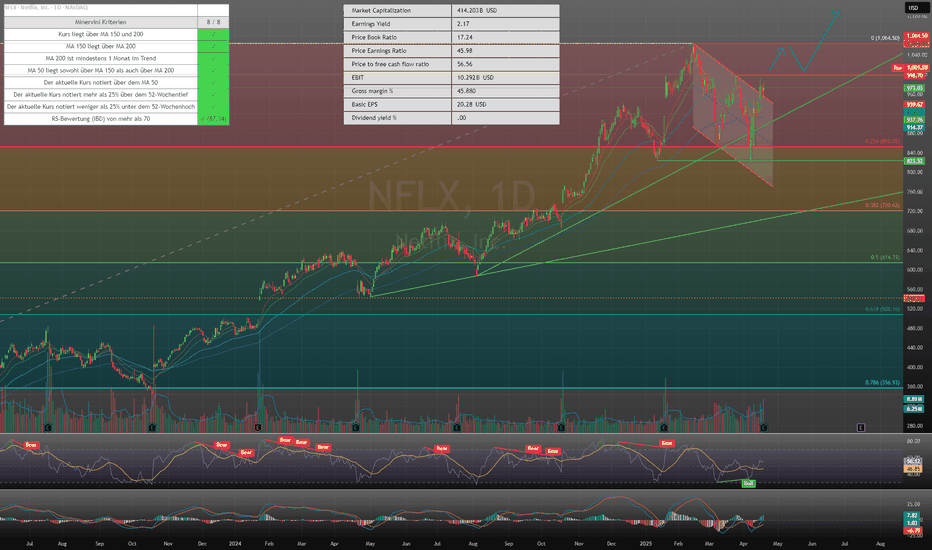
Task: Click the NFLX symbol title at top left
Action: (45, 7)
